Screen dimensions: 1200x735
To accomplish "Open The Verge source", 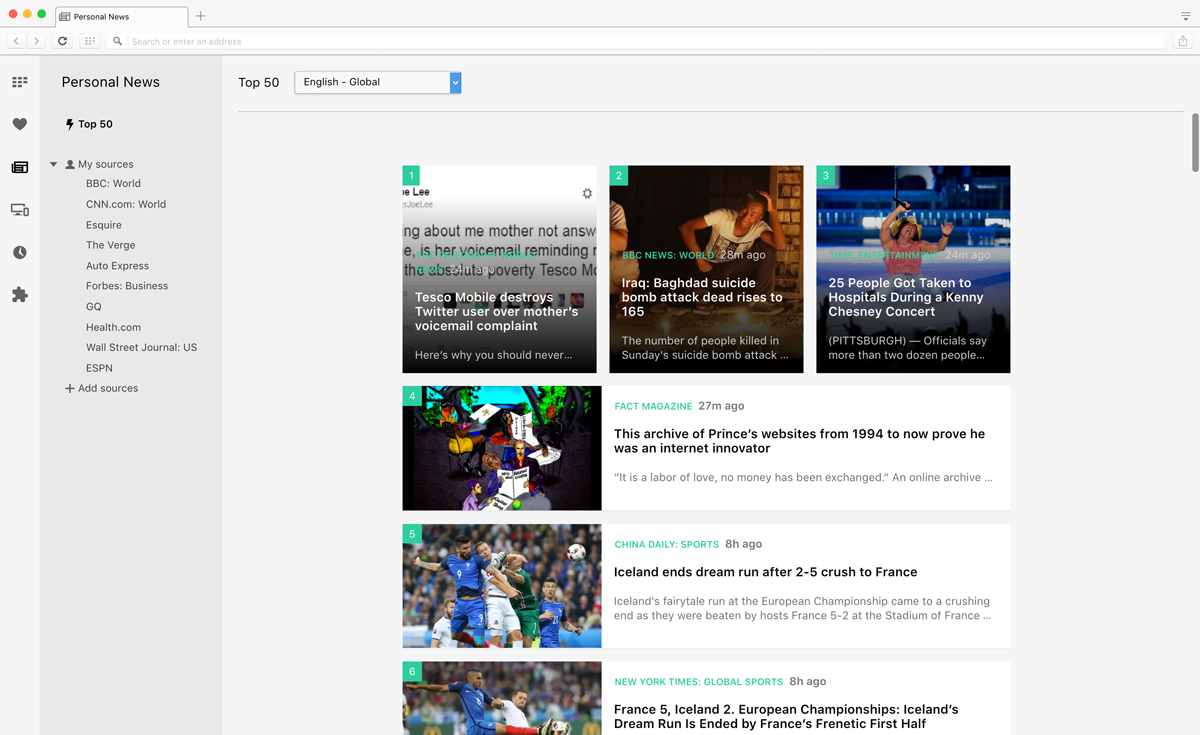I will point(110,245).
